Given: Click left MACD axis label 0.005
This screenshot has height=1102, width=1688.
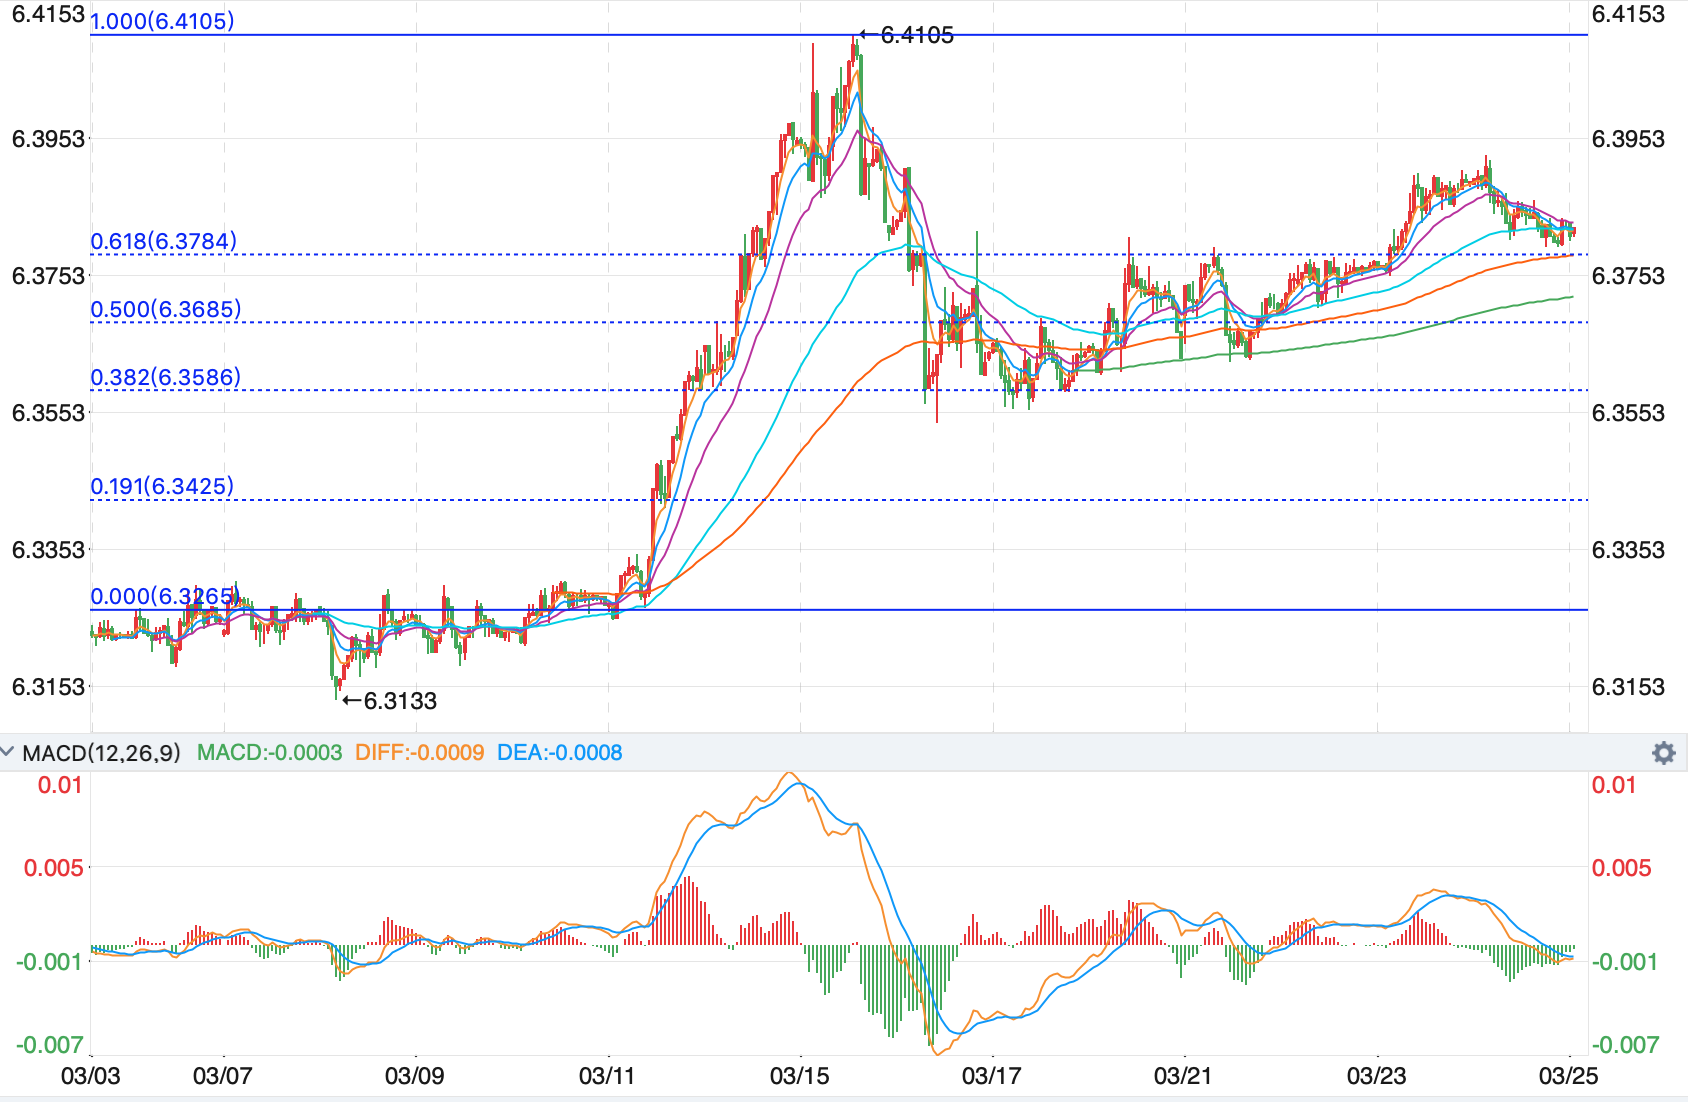Looking at the screenshot, I should click(54, 868).
